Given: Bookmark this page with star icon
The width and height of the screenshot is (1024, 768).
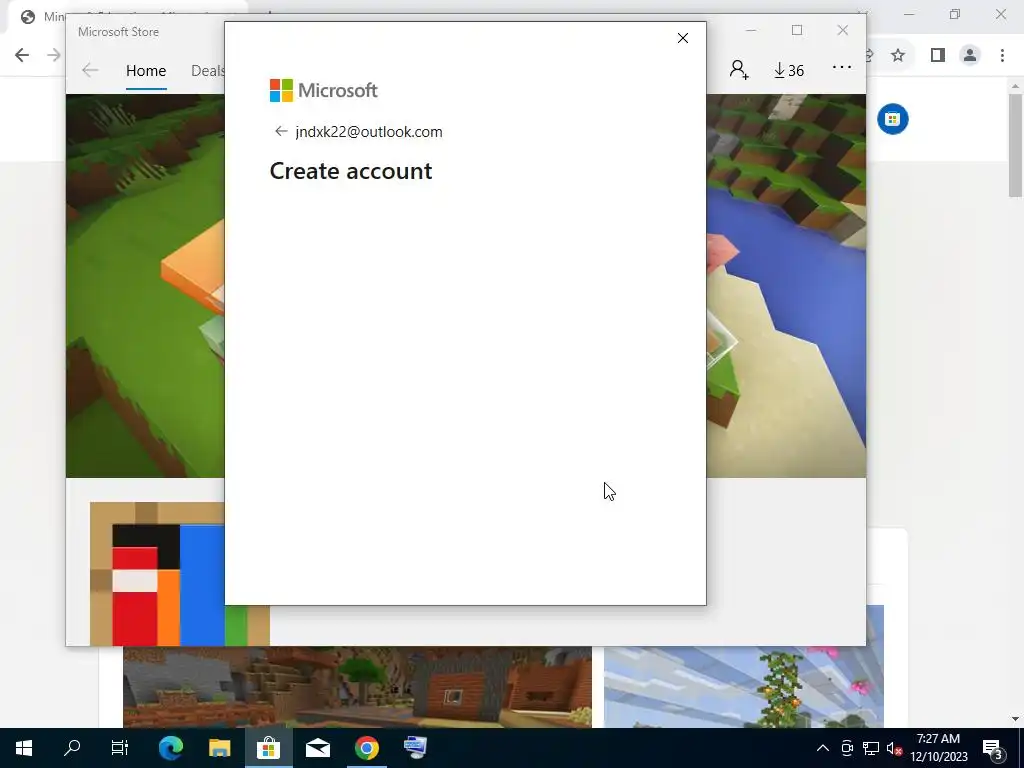Looking at the screenshot, I should (898, 56).
